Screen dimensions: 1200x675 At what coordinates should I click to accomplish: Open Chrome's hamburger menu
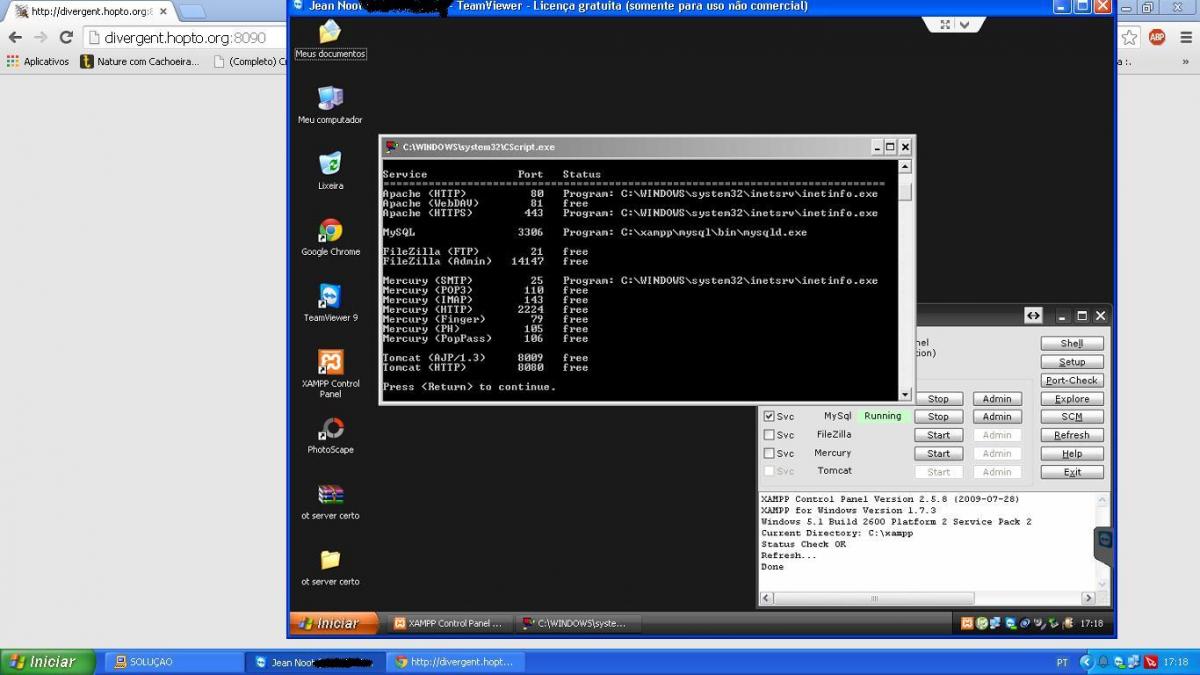pos(1185,37)
